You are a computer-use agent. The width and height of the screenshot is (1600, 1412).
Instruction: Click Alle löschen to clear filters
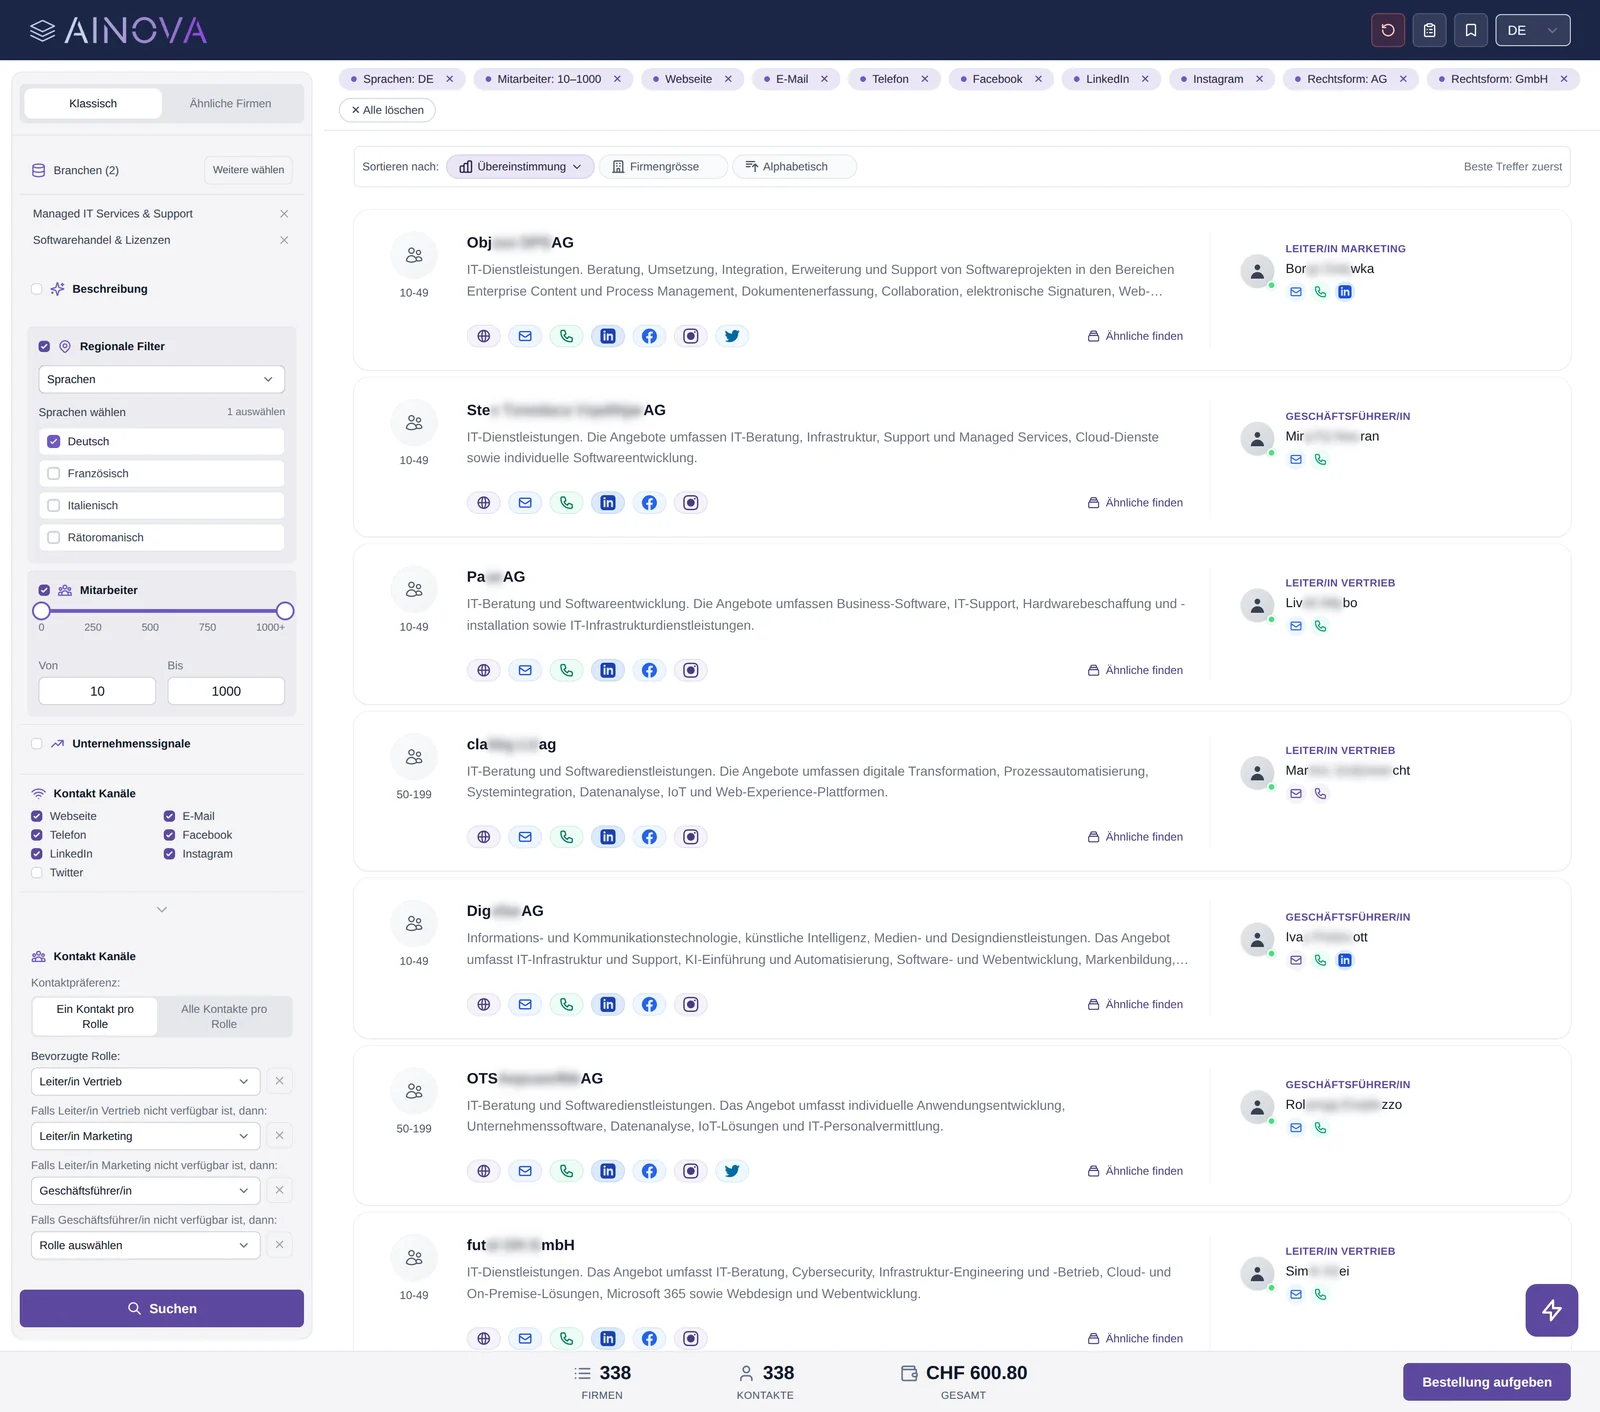(387, 110)
